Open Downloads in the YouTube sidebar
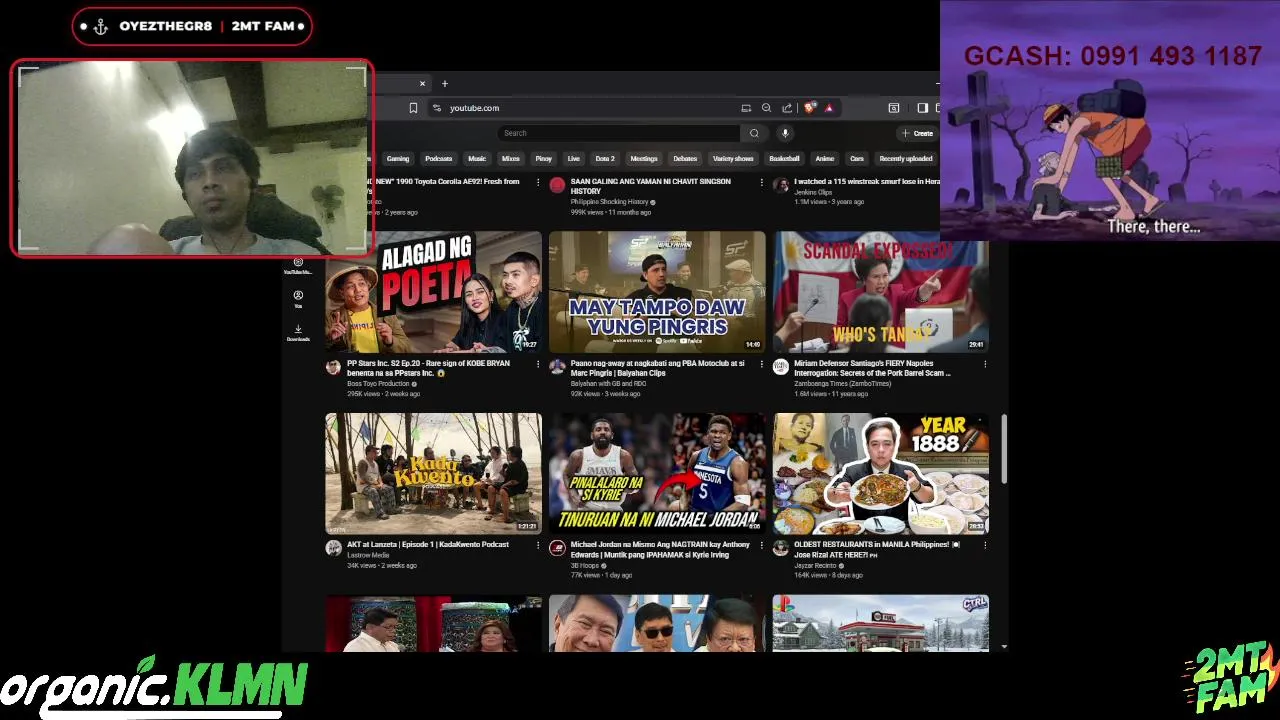The image size is (1280, 720). (298, 333)
